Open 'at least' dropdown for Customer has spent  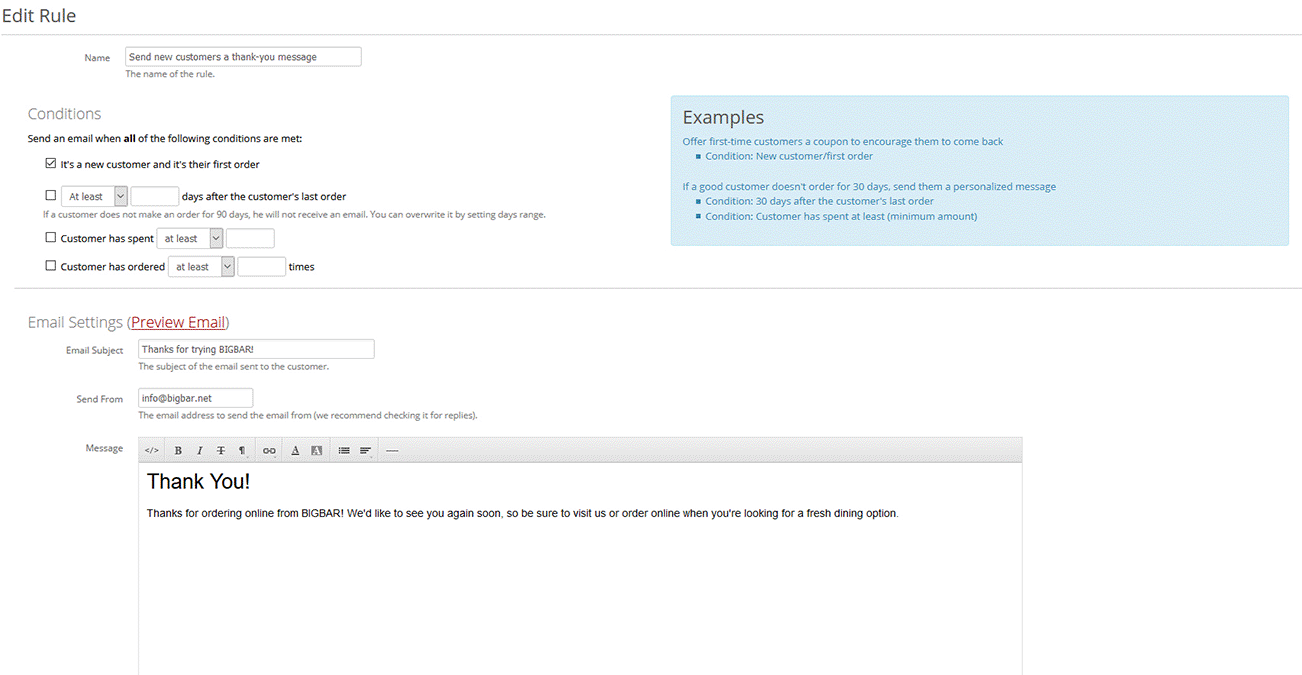click(189, 238)
